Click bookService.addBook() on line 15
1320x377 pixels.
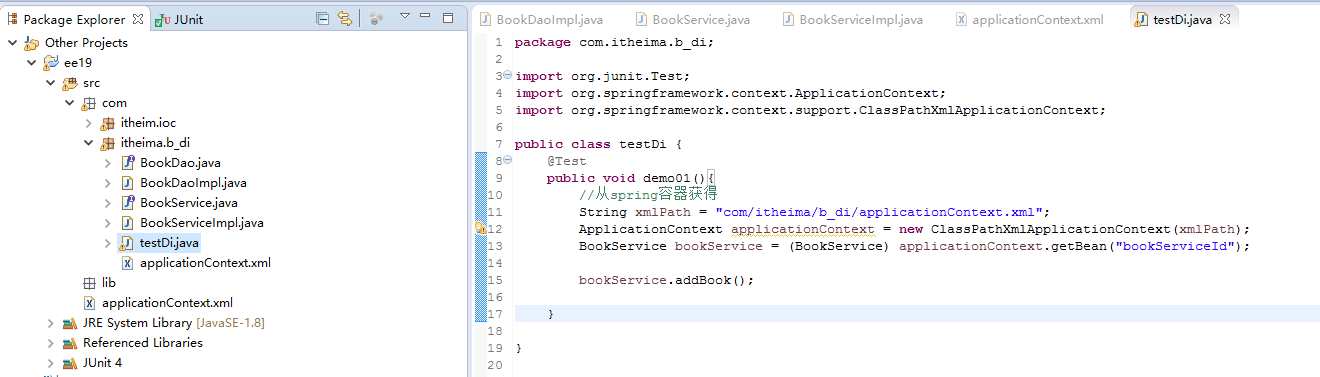(x=666, y=280)
